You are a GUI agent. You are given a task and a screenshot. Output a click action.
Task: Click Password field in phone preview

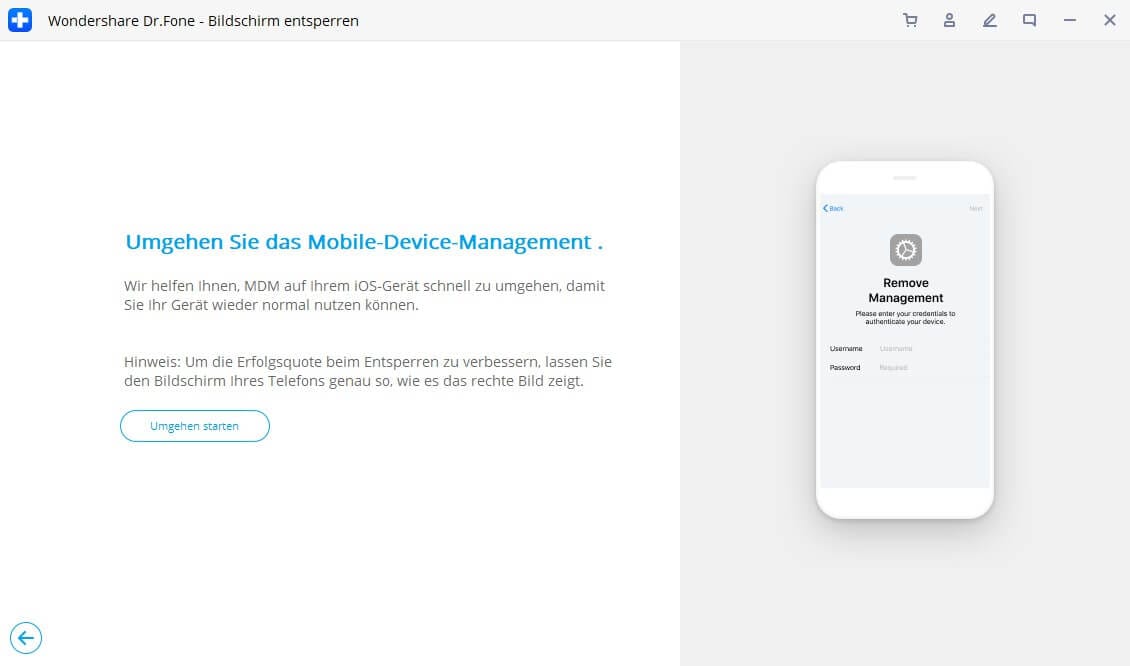pyautogui.click(x=905, y=368)
